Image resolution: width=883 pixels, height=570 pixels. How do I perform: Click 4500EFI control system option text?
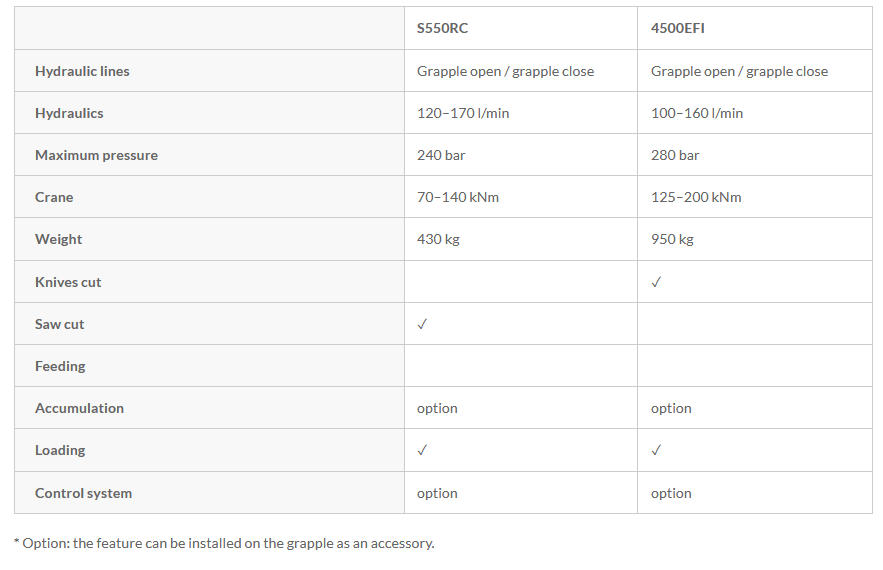671,493
